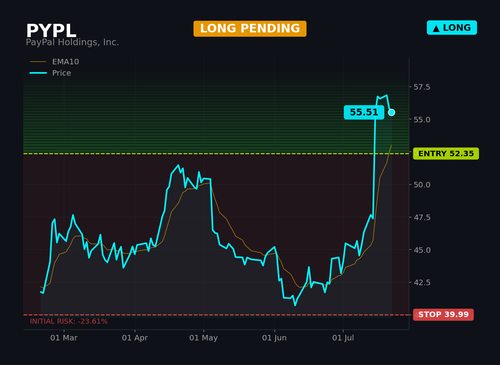
Task: Click the 01 Jul axis label
Action: point(343,338)
